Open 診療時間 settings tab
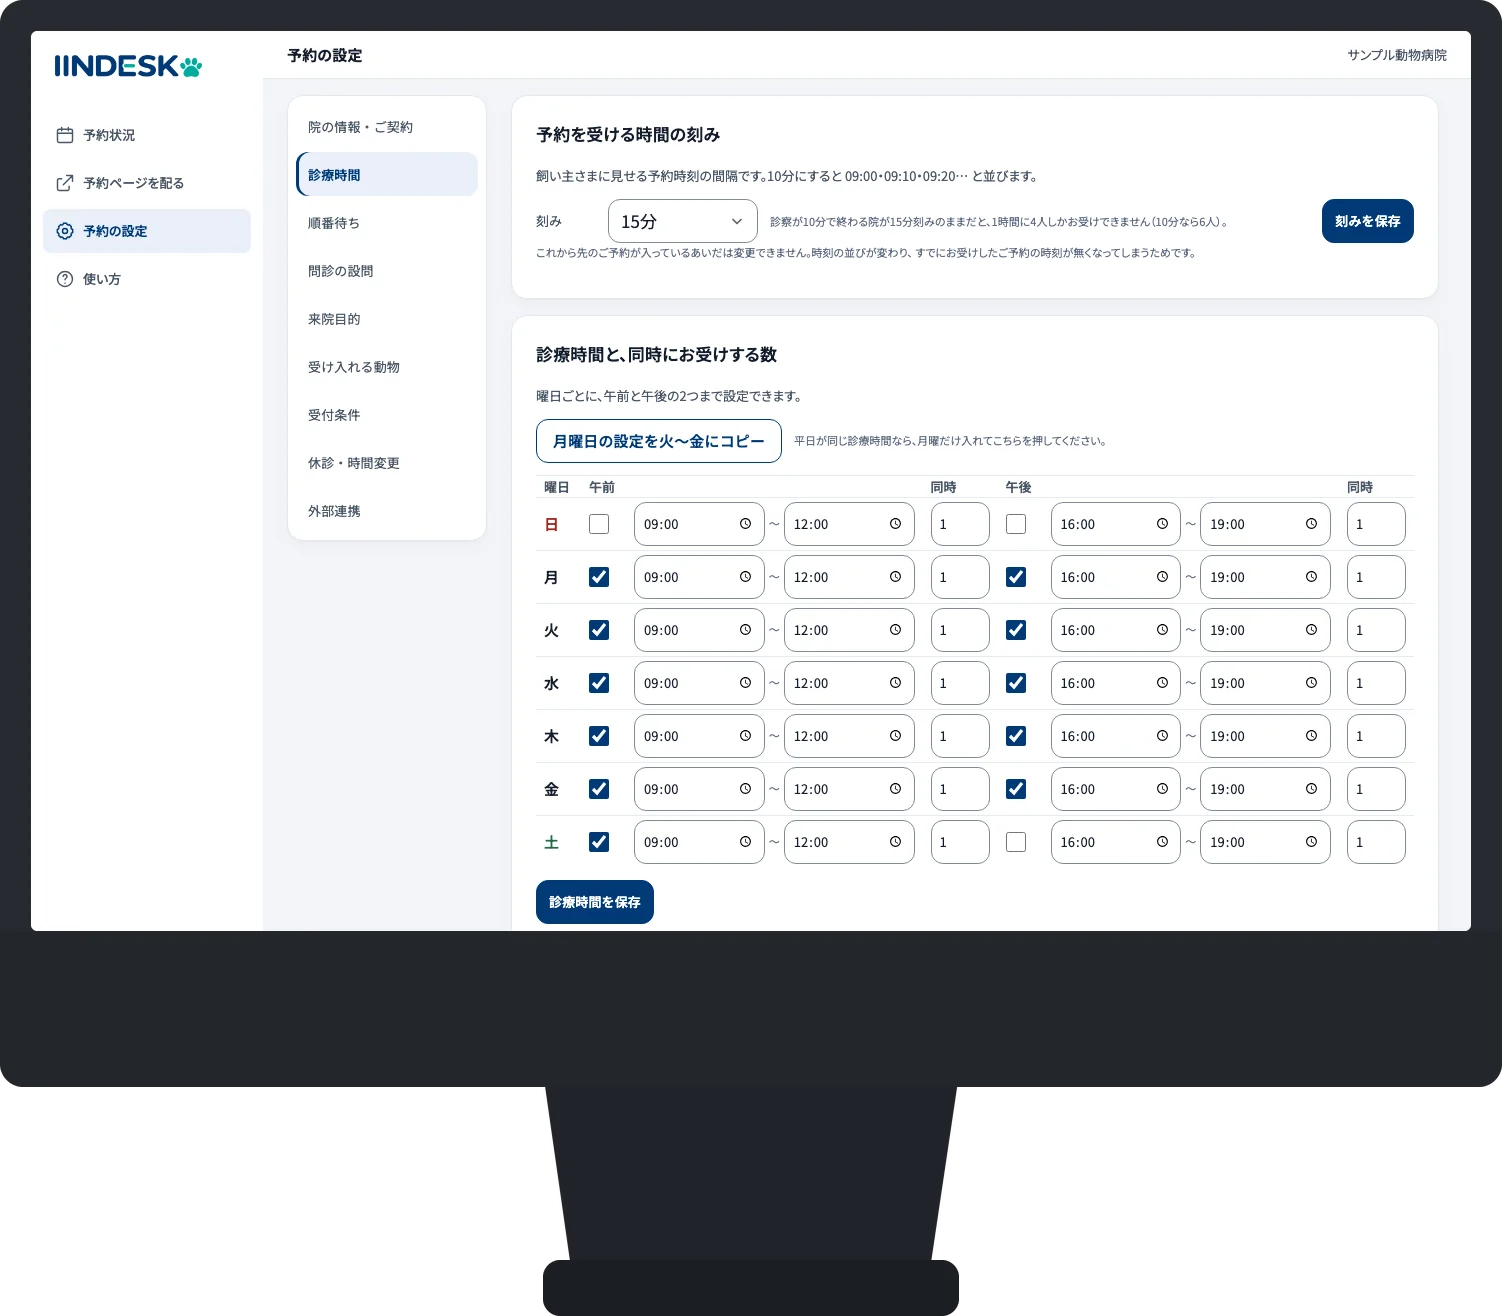Screen dimensions: 1502x1316 387,175
